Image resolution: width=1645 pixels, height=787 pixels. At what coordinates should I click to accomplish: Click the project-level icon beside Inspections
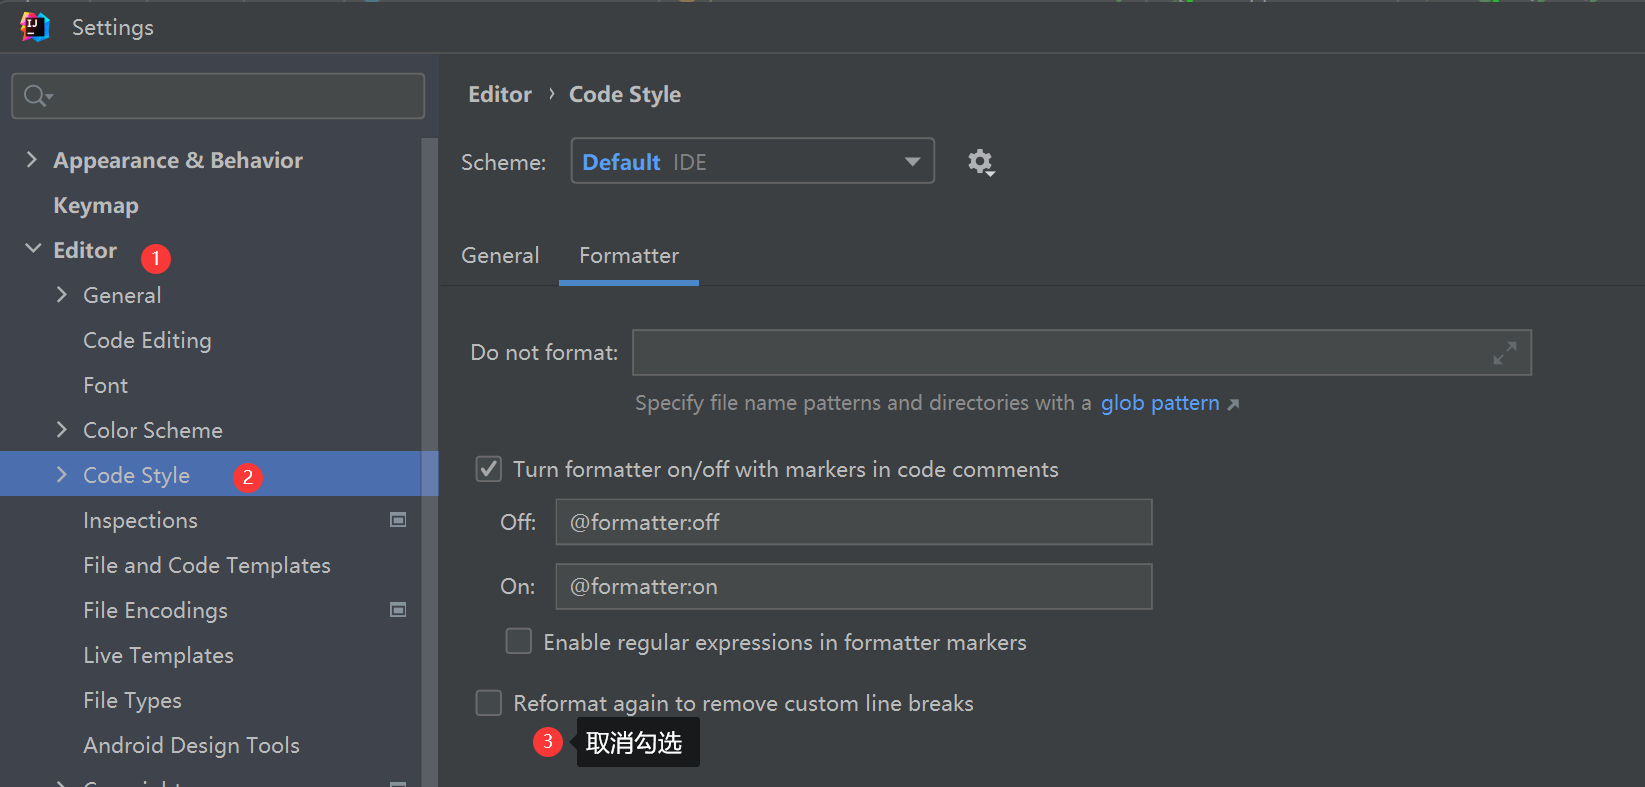[398, 520]
